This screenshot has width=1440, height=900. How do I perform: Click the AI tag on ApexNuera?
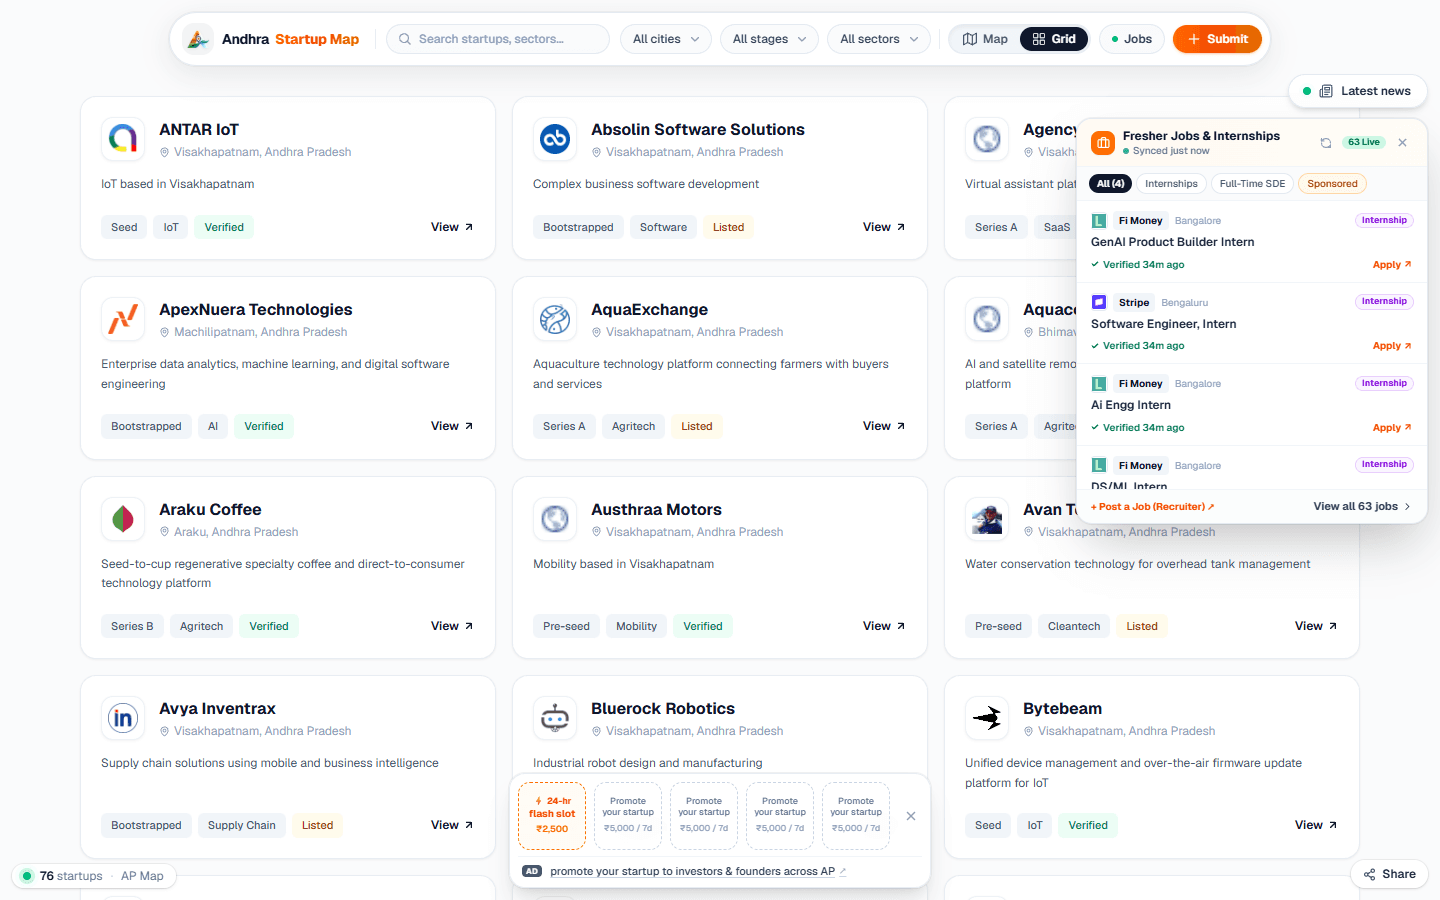tap(213, 426)
